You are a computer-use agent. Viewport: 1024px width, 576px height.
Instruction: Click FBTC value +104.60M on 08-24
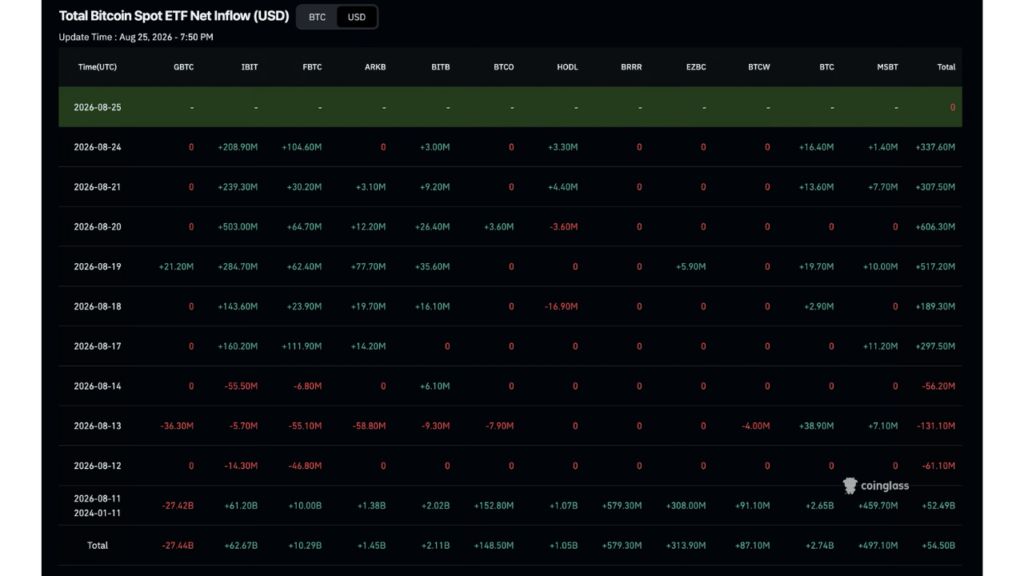point(302,147)
